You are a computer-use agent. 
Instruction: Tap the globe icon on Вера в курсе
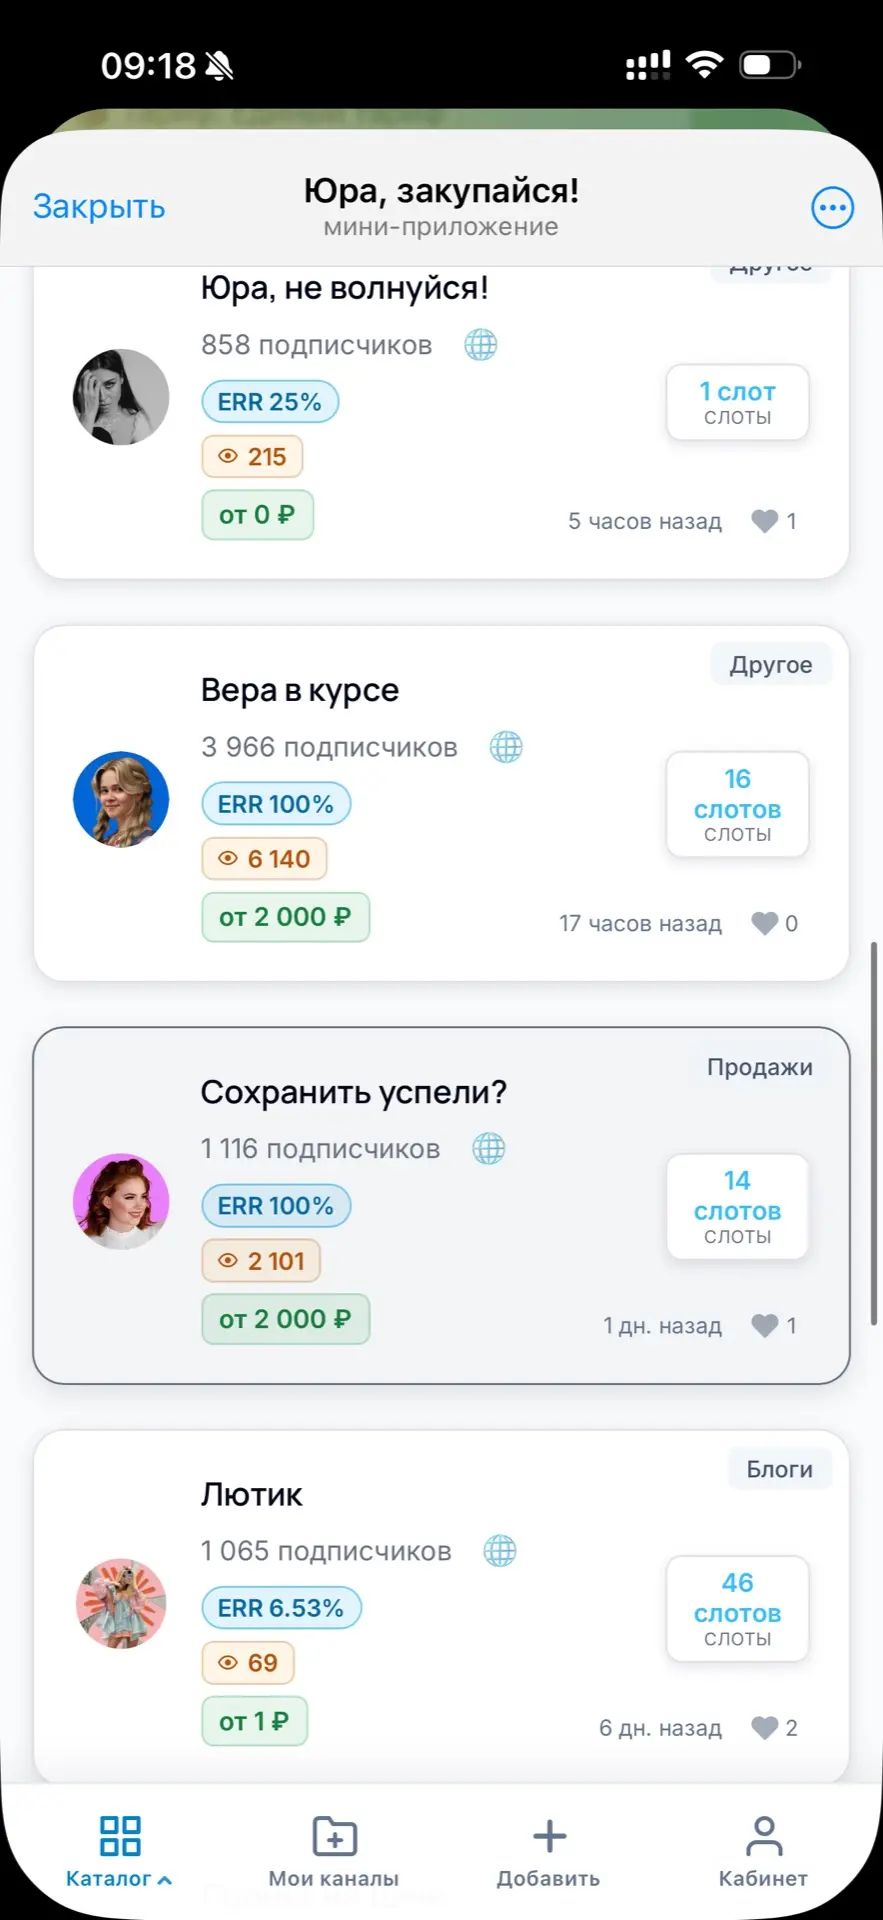click(506, 747)
